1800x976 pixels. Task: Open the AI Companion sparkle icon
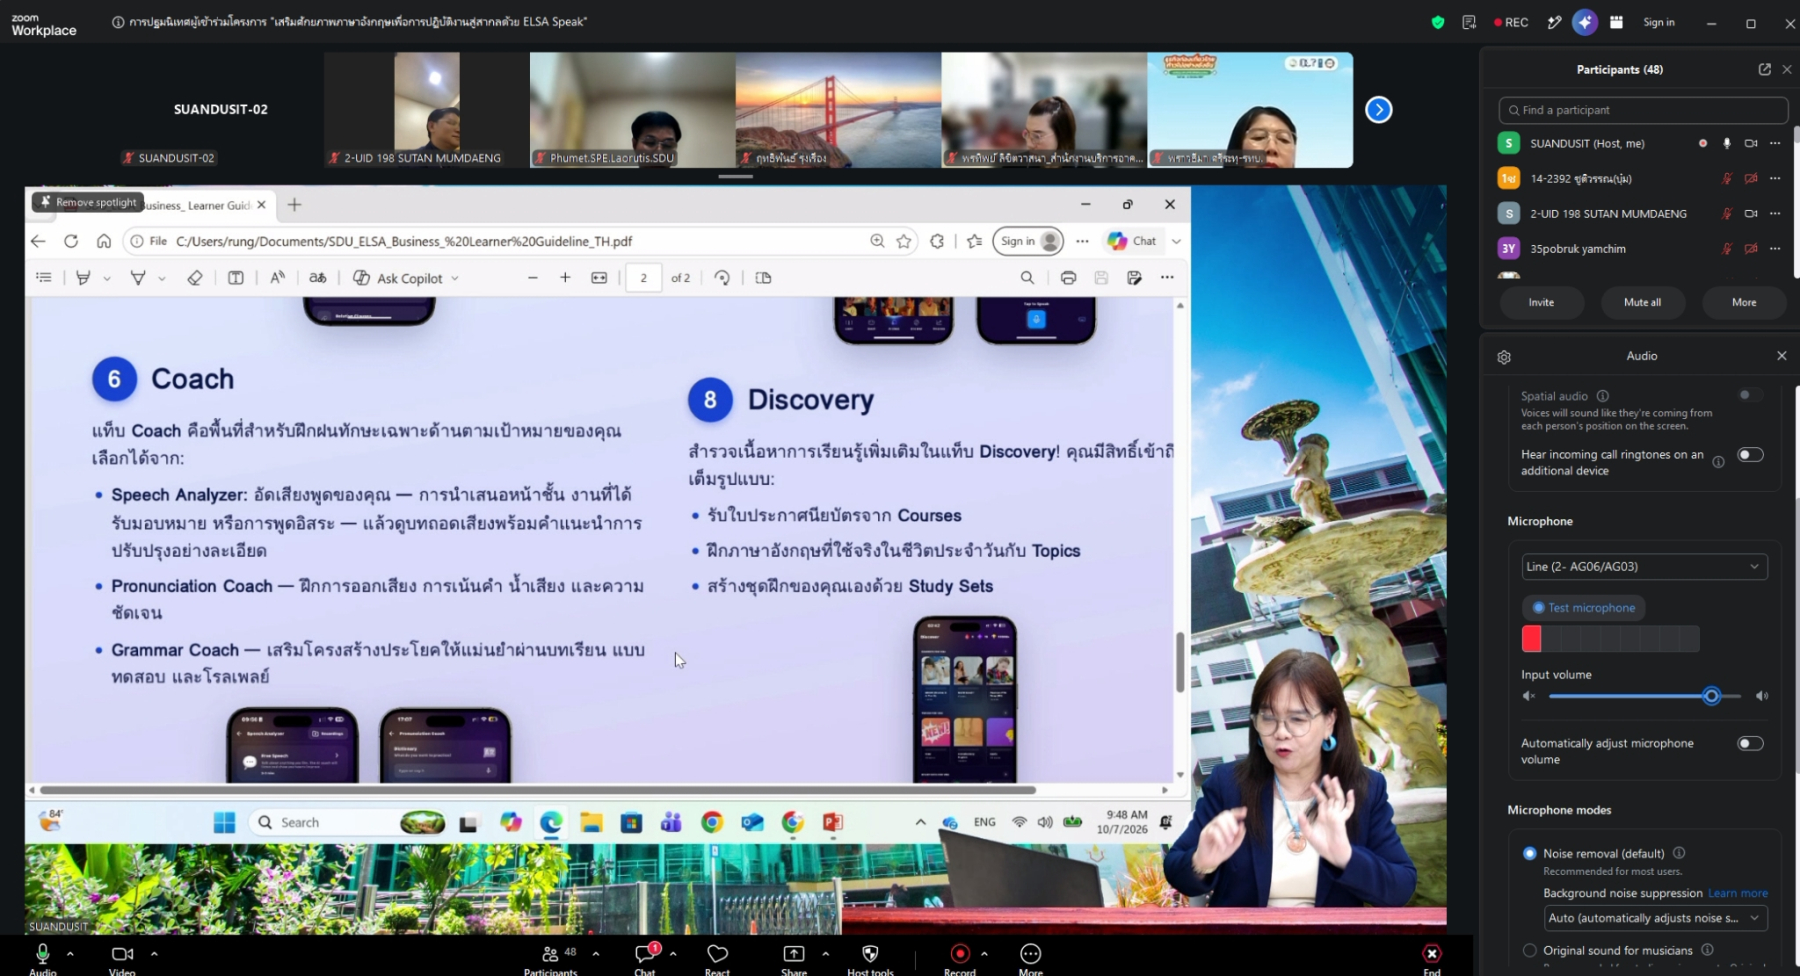coord(1585,22)
